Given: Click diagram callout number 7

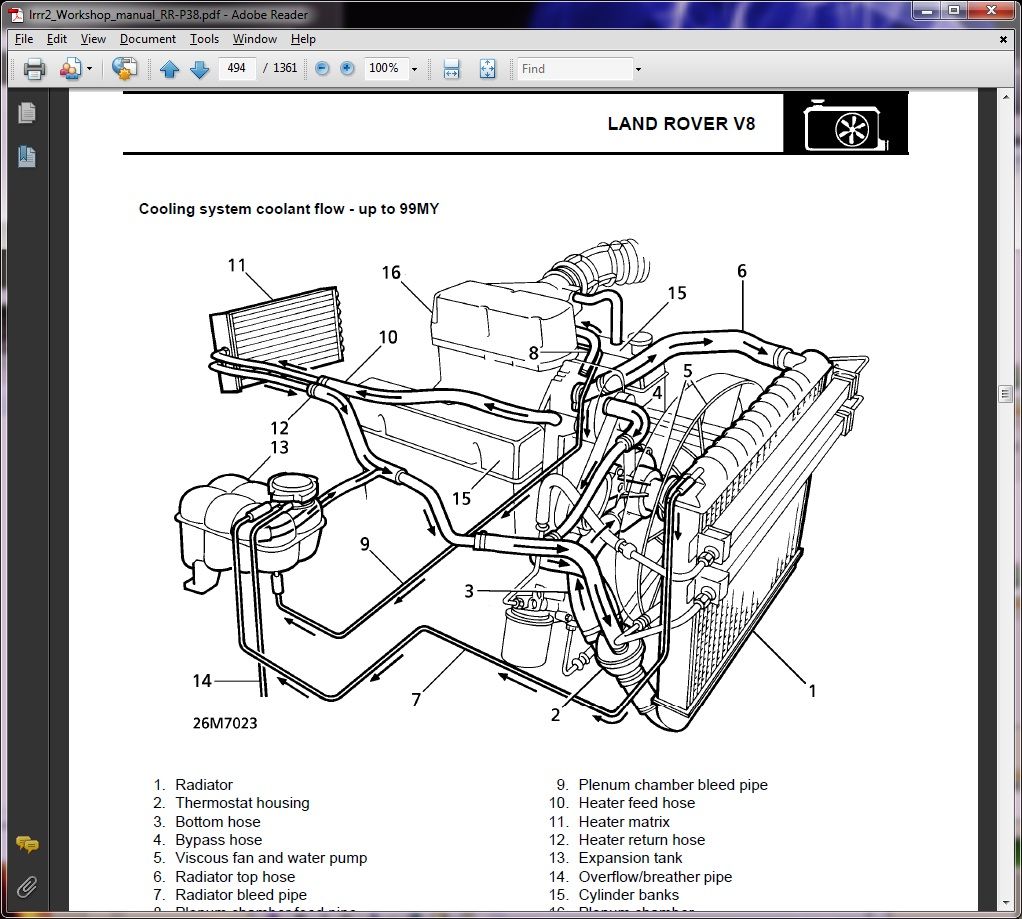Looking at the screenshot, I should (416, 700).
